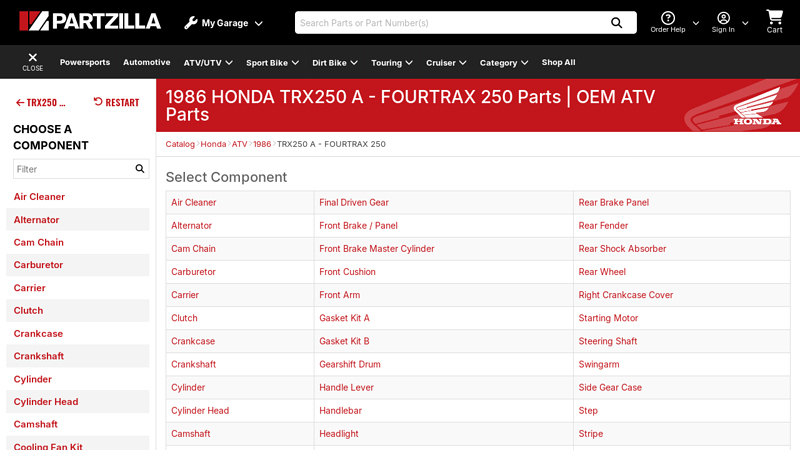Image resolution: width=800 pixels, height=450 pixels.
Task: Select Cylinder in sidebar list
Action: point(33,379)
